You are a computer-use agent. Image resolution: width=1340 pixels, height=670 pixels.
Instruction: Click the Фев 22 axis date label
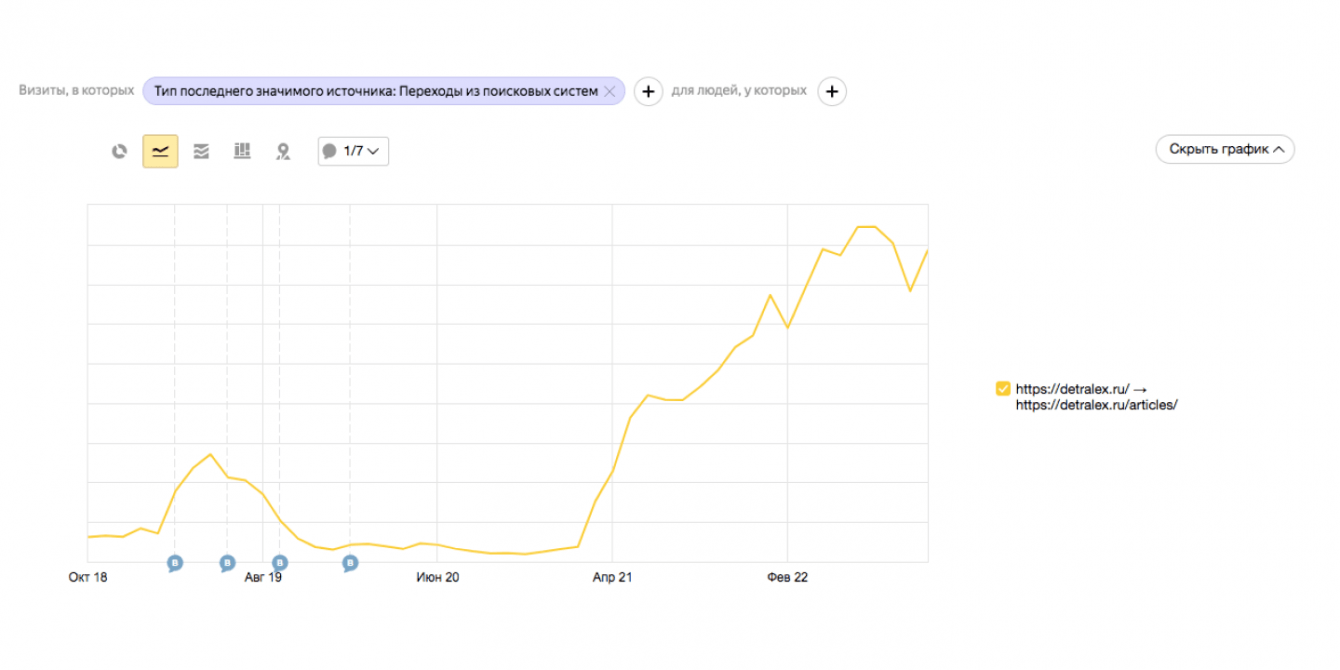[787, 577]
